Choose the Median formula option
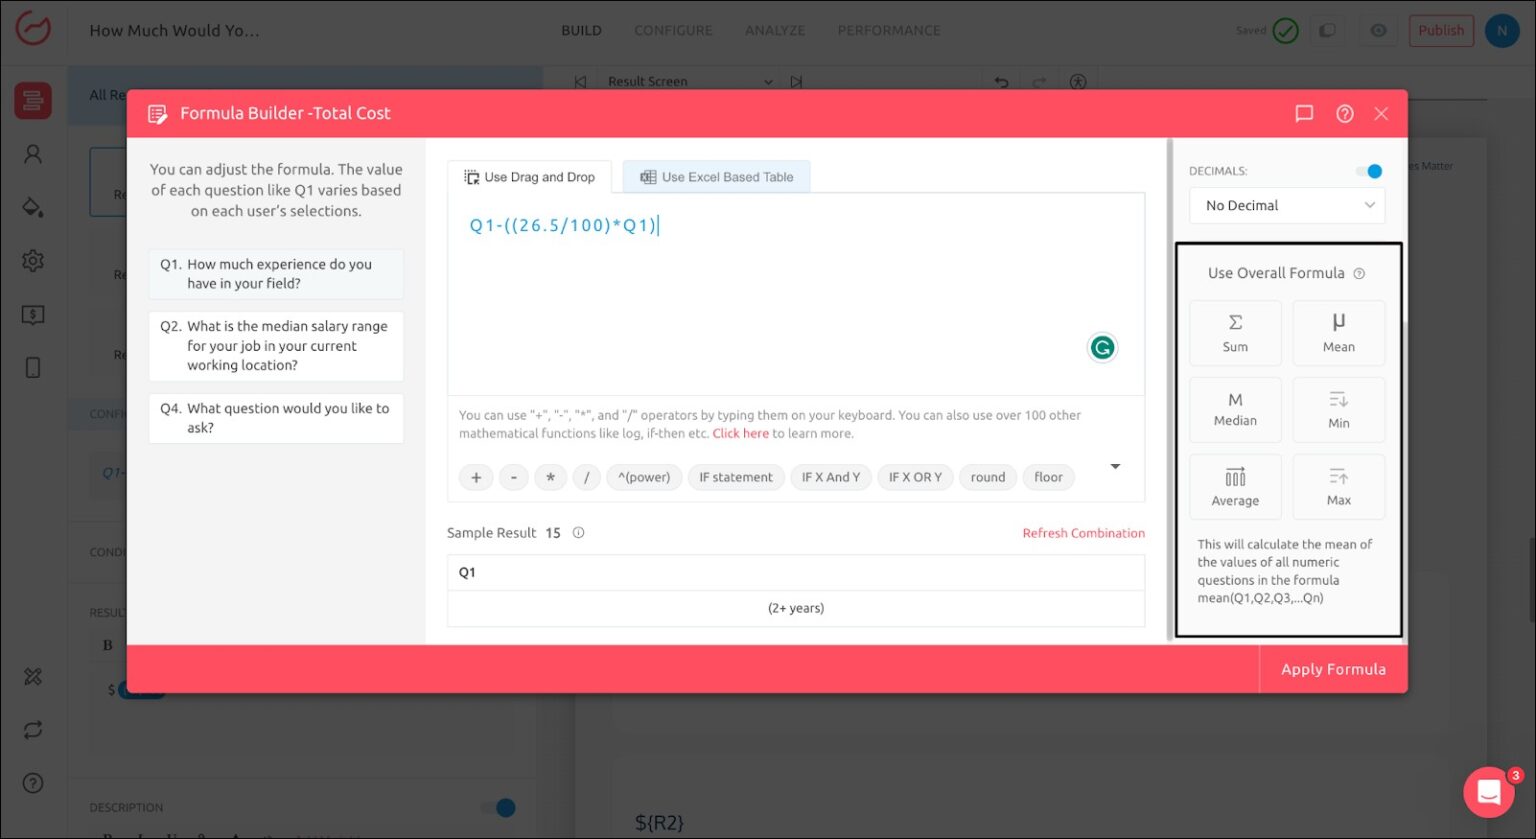The height and width of the screenshot is (839, 1536). point(1235,409)
